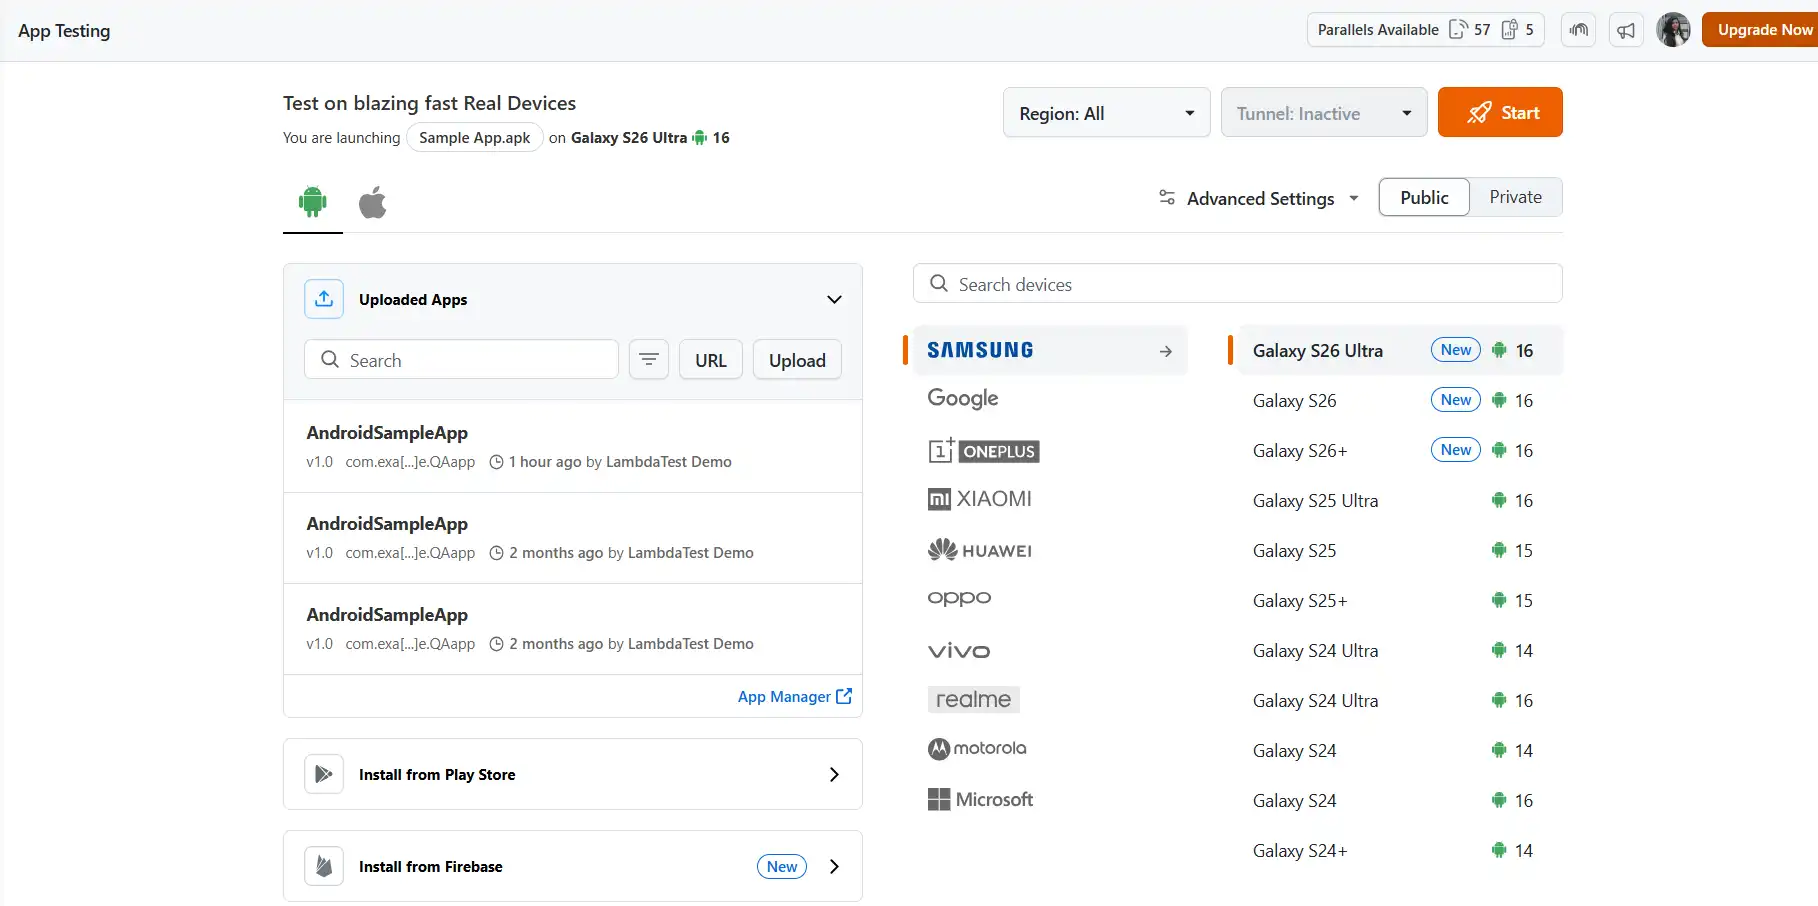Select the Xiaomi brand logo
The image size is (1818, 906).
click(980, 499)
